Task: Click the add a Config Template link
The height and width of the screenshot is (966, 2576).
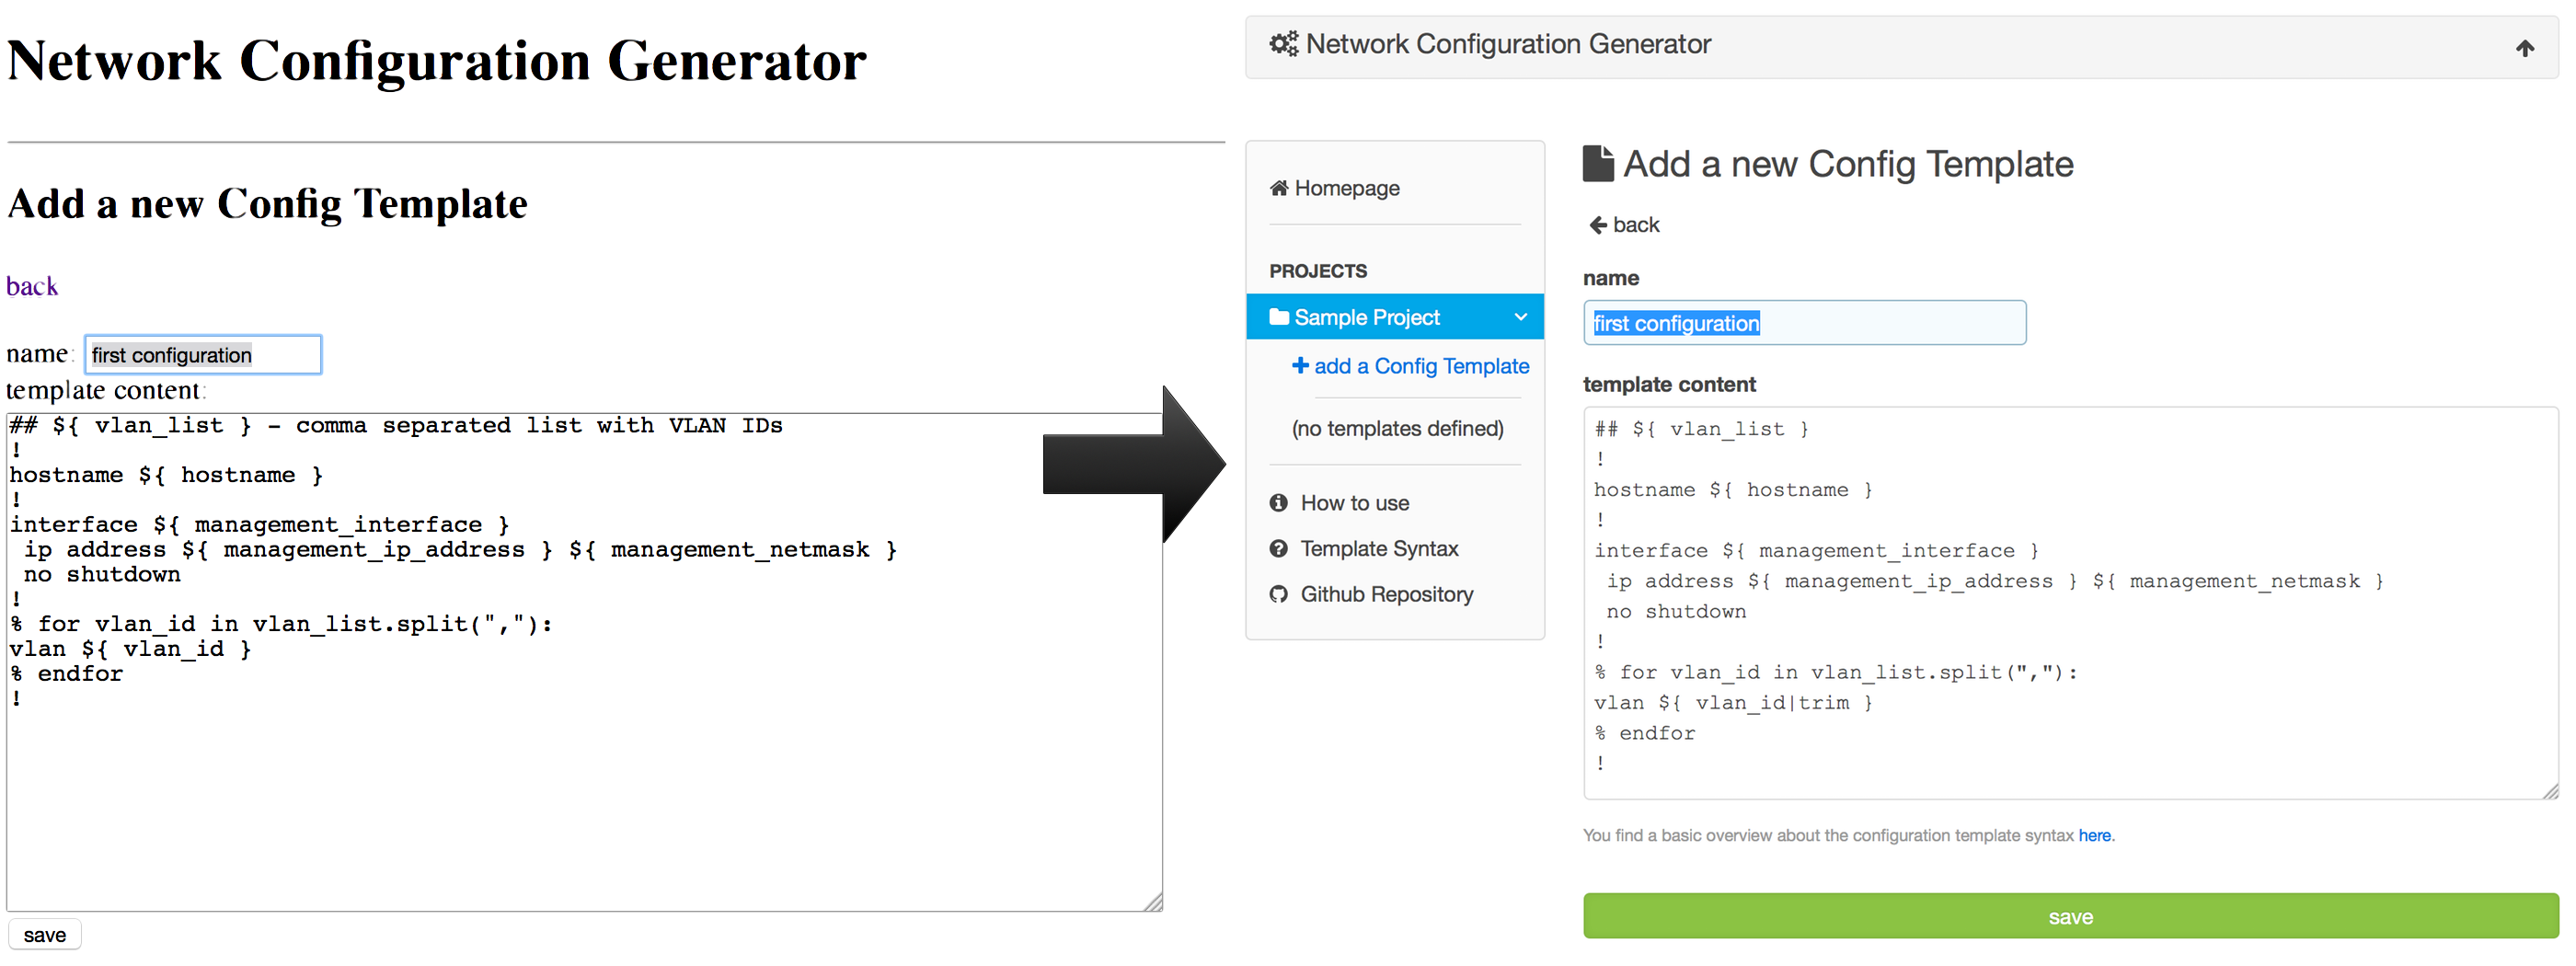Action: tap(1410, 366)
